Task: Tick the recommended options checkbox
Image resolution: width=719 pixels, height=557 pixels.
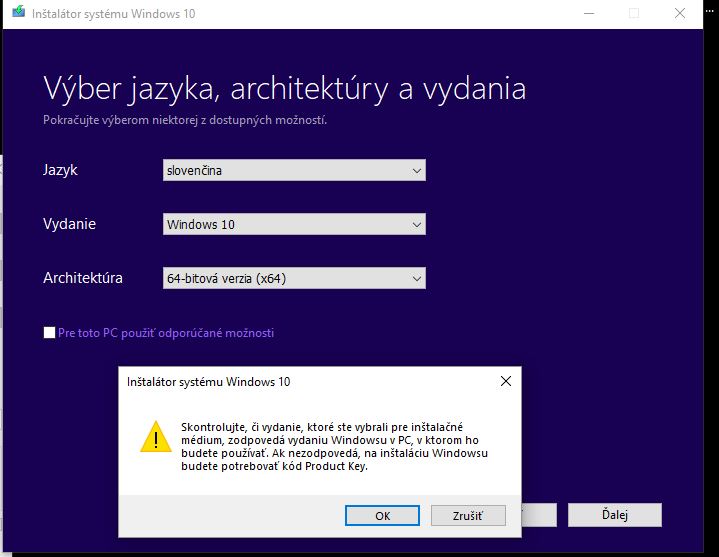Action: [x=49, y=332]
